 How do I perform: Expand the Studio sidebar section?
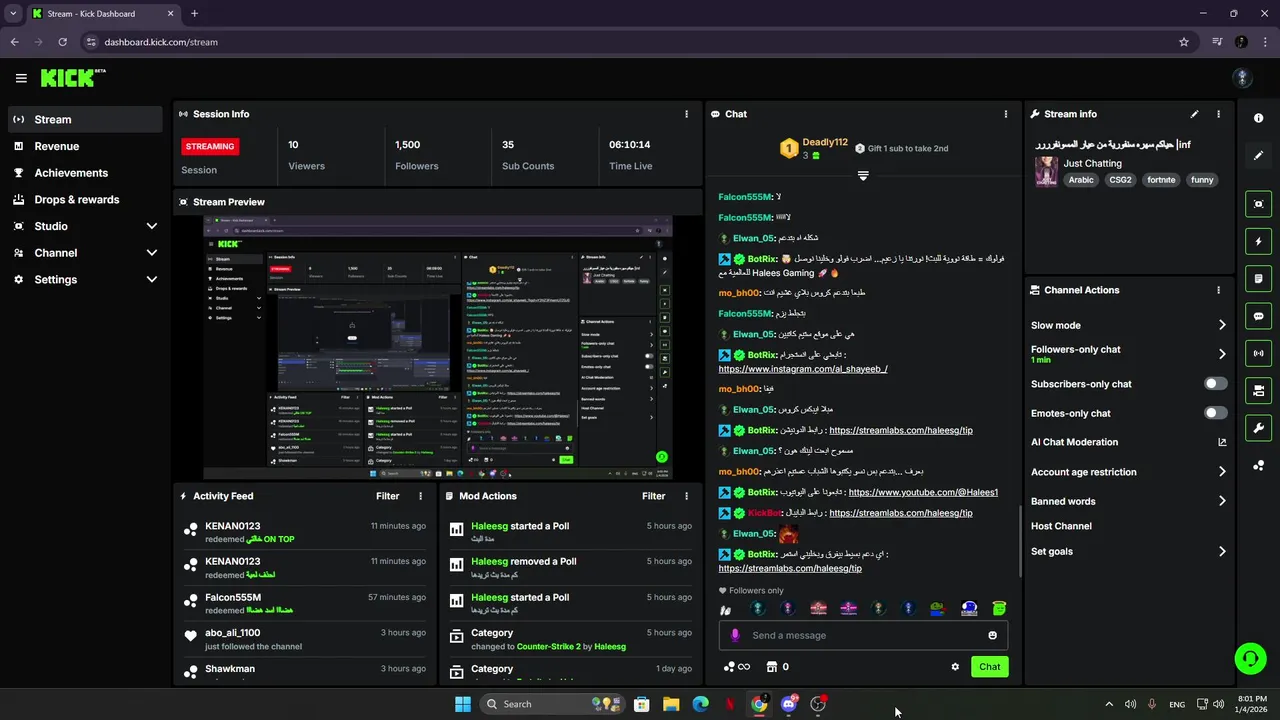click(152, 226)
